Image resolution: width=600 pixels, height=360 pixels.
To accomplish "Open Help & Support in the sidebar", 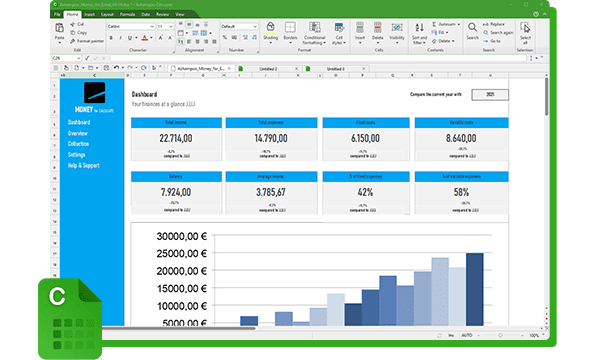I will pos(83,165).
